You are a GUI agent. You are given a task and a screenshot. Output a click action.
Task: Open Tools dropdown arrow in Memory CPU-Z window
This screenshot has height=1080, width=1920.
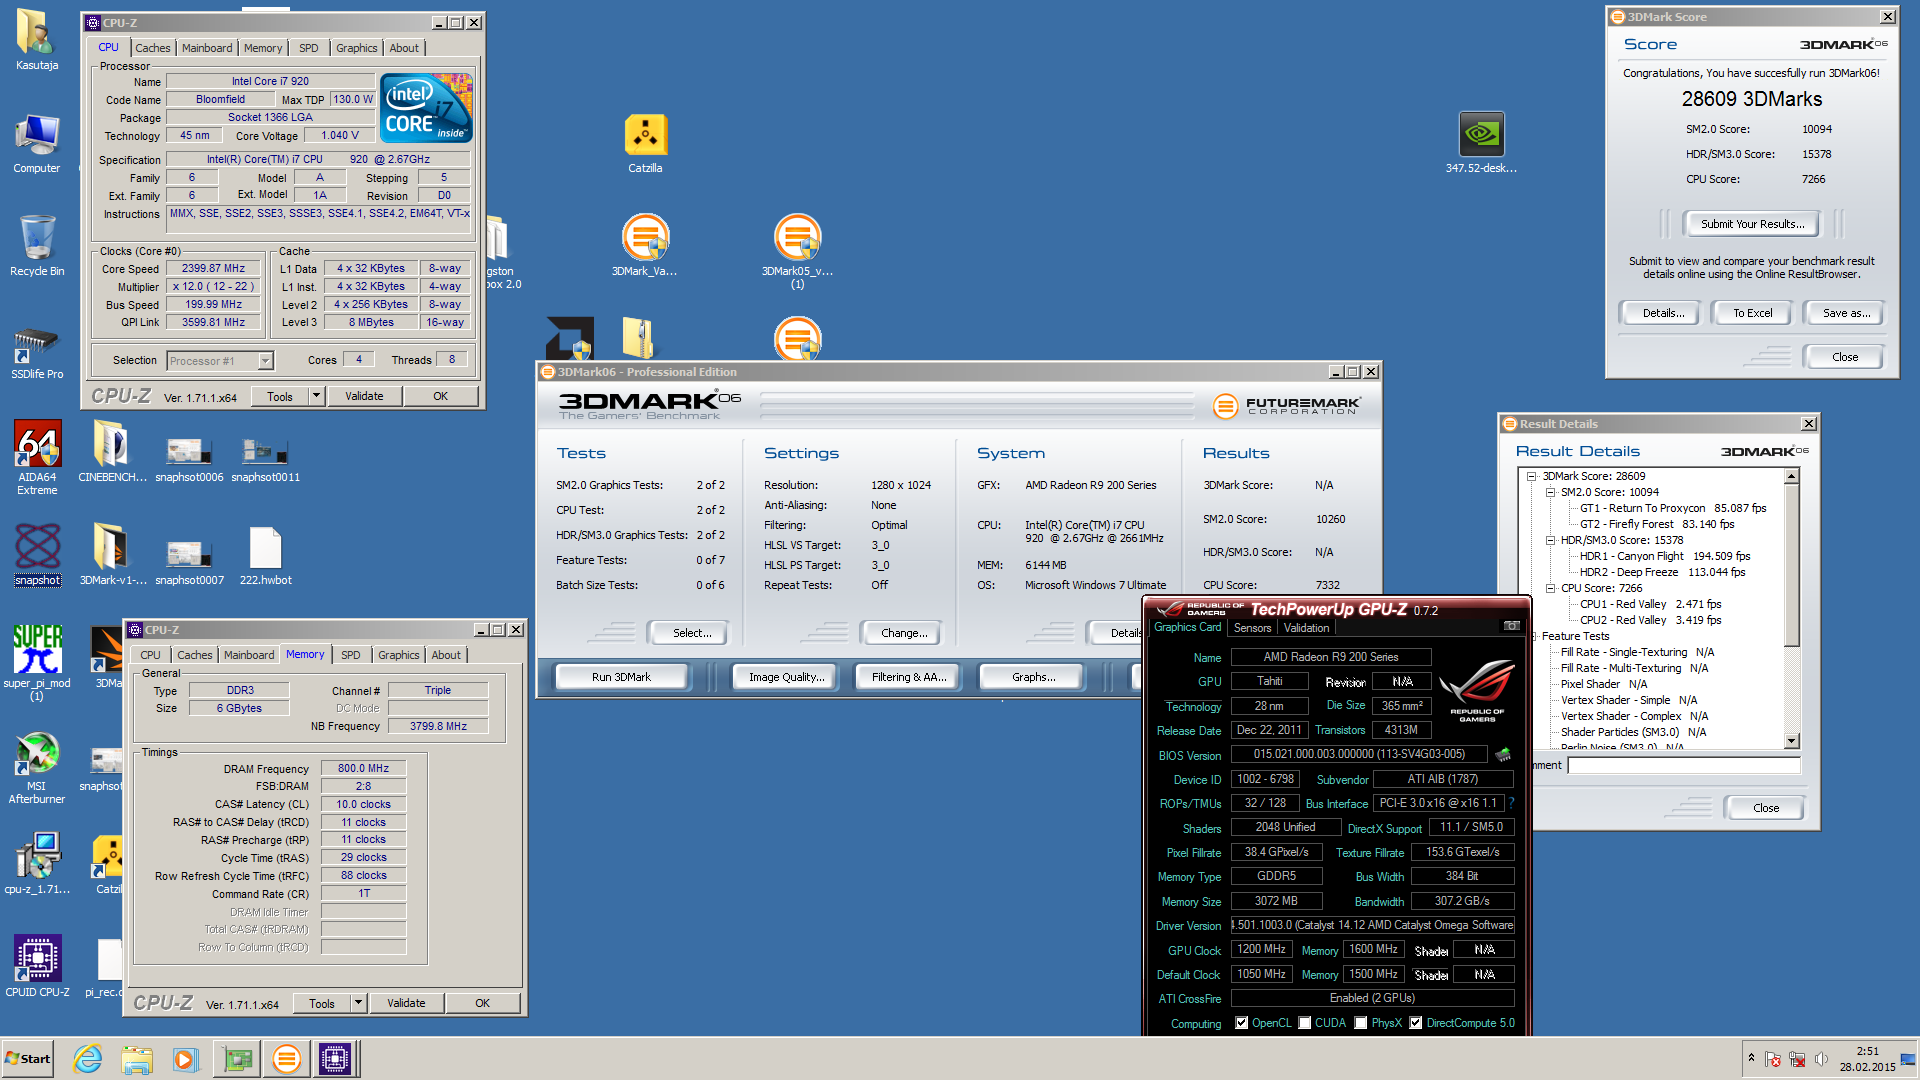(359, 1003)
